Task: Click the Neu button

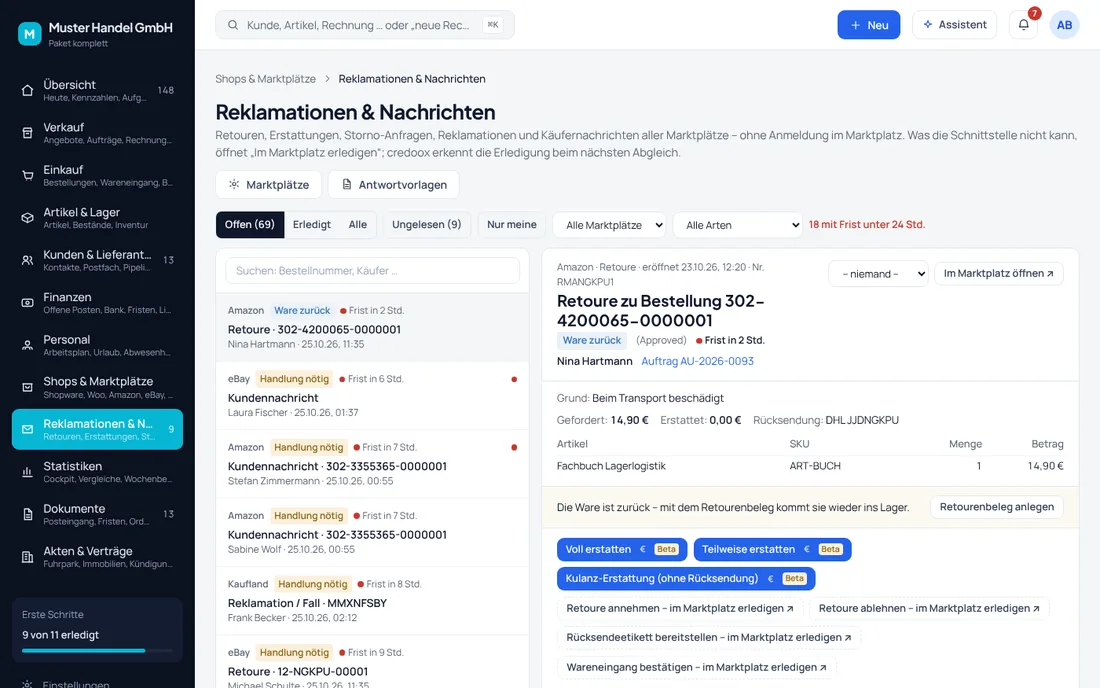Action: tap(868, 25)
